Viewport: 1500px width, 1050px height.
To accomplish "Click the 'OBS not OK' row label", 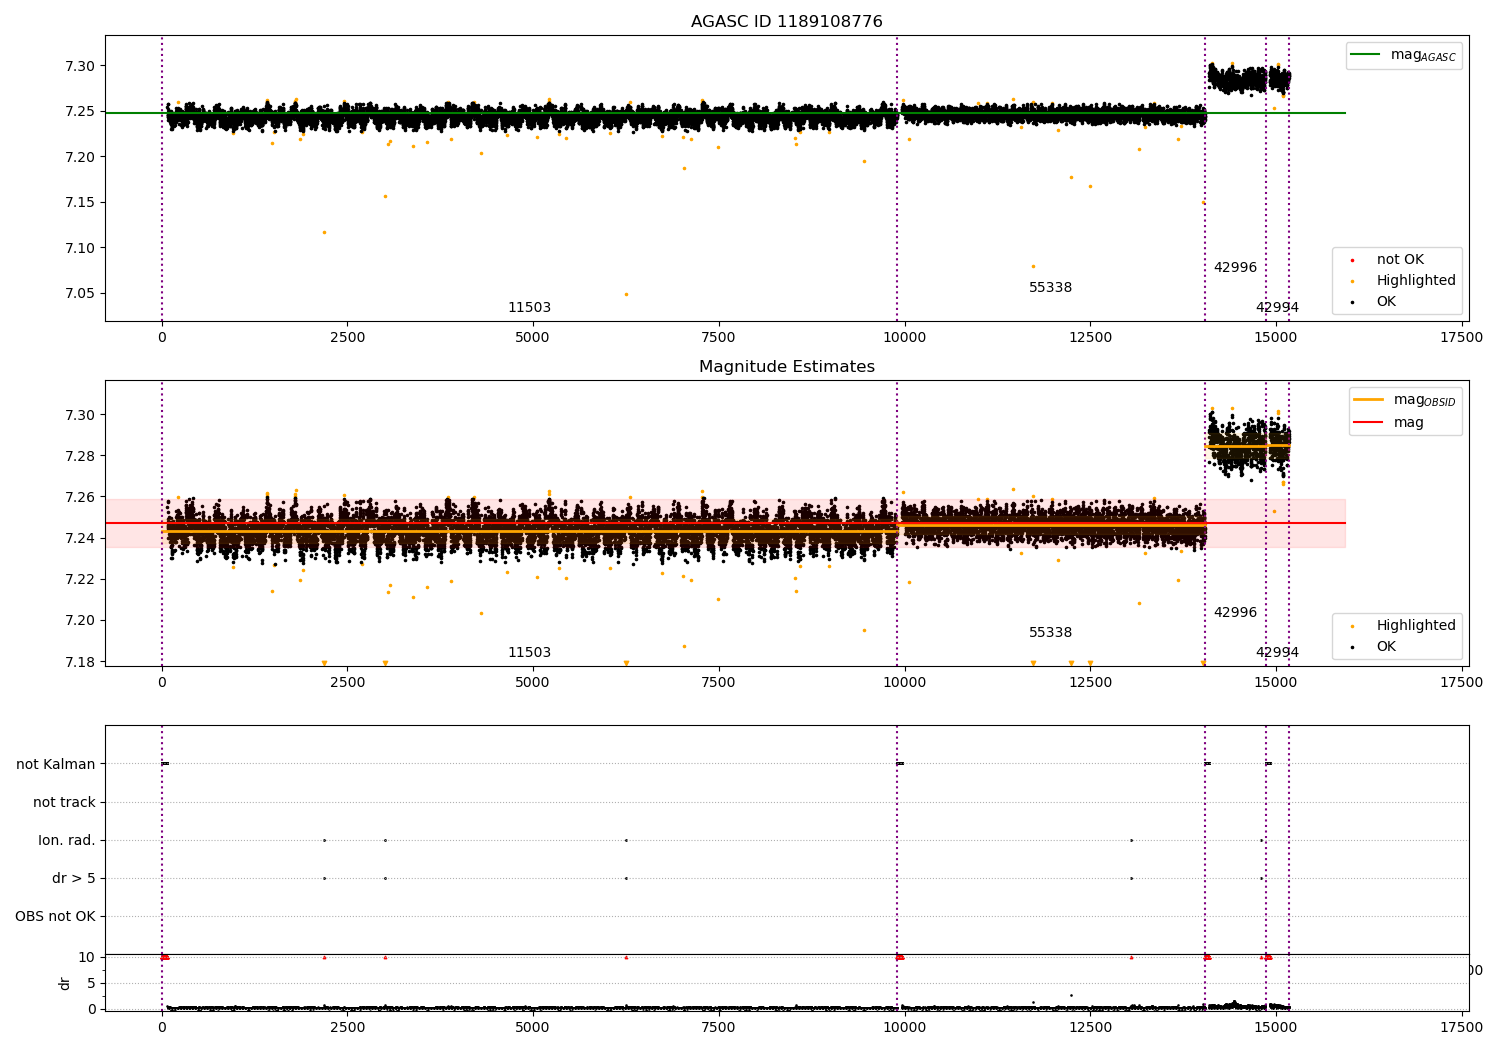I will click(x=55, y=917).
